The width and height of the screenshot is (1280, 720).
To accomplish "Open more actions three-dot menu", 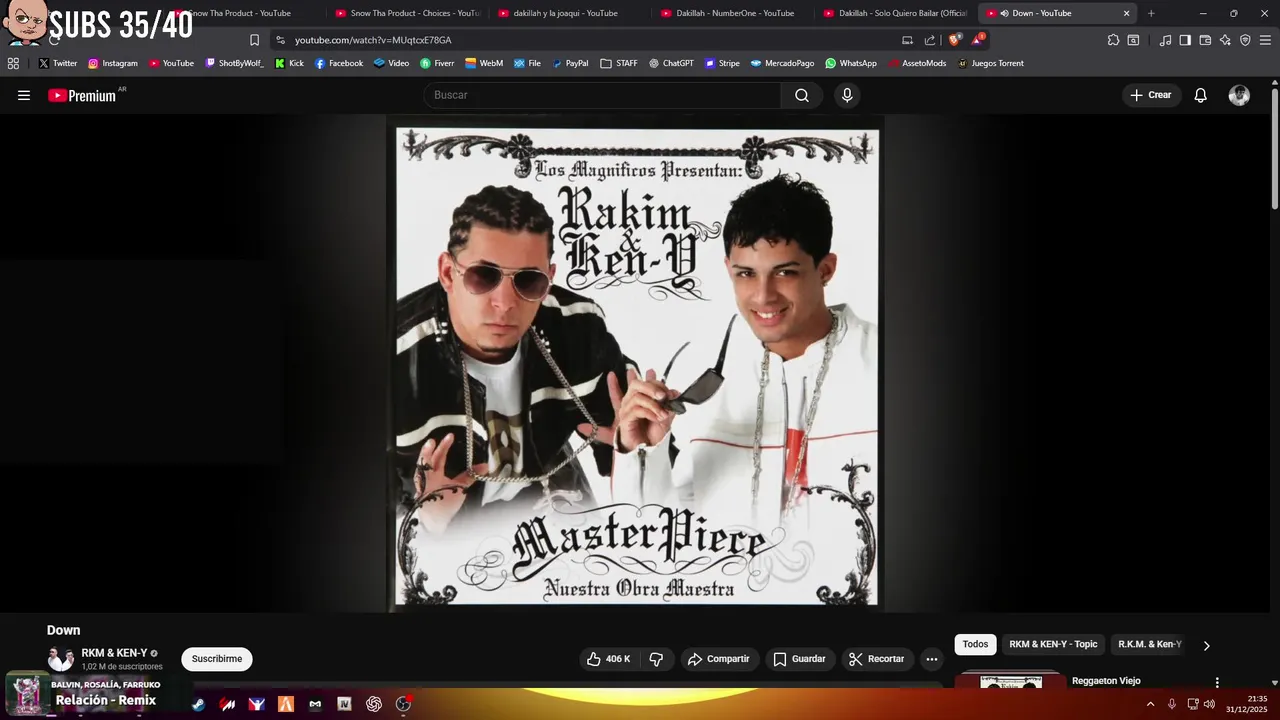I will pyautogui.click(x=932, y=659).
